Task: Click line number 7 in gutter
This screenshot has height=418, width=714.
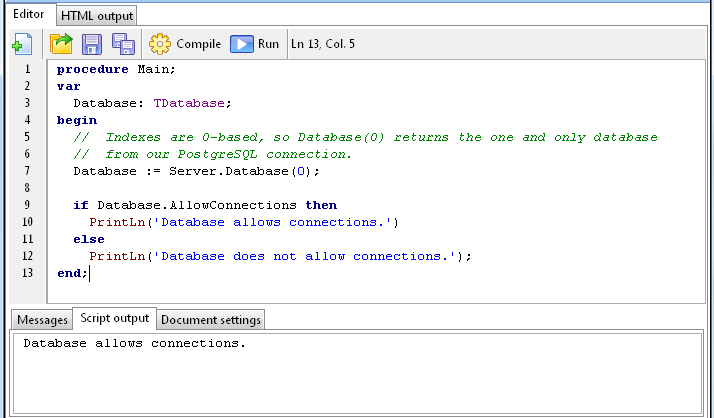Action: [x=27, y=171]
